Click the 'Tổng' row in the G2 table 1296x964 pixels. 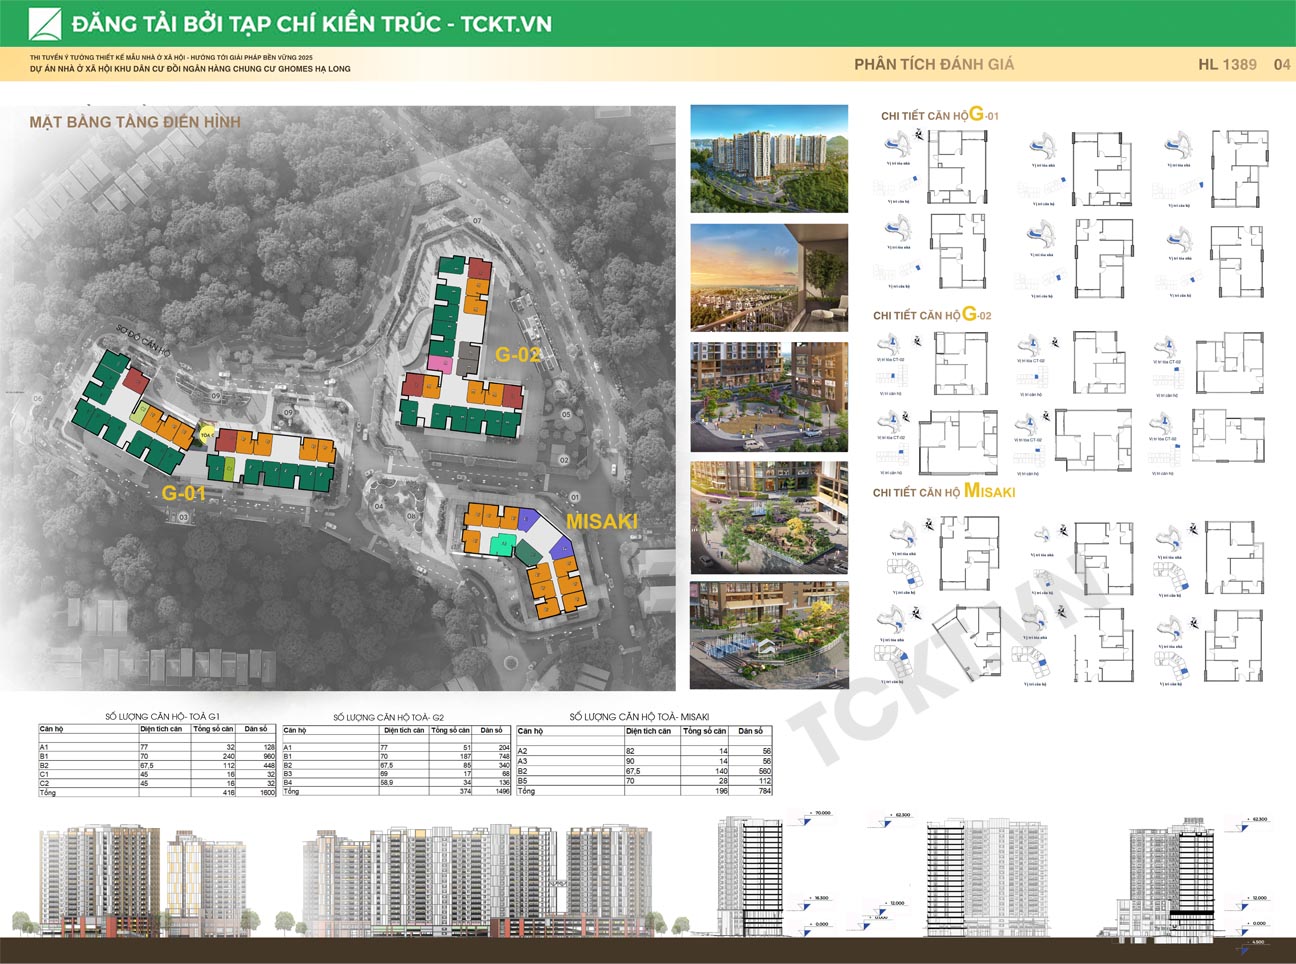pos(292,791)
